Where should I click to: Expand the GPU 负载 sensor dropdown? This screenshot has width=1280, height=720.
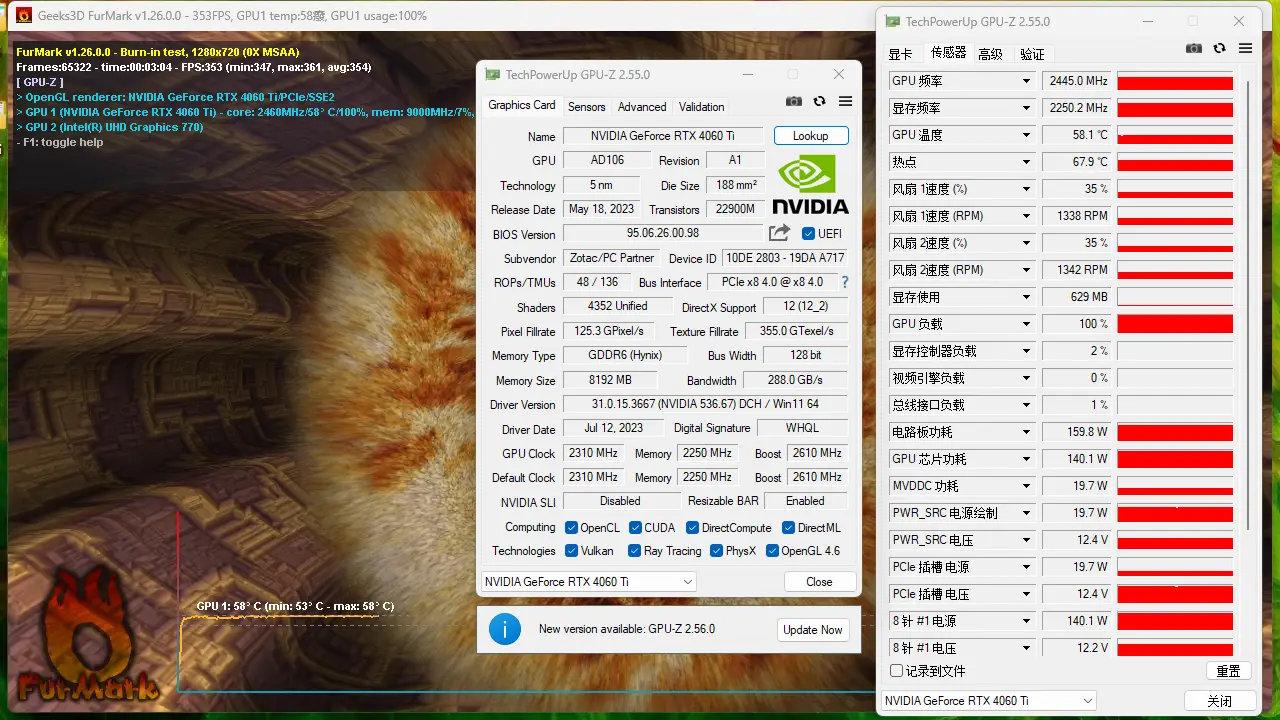click(1026, 324)
